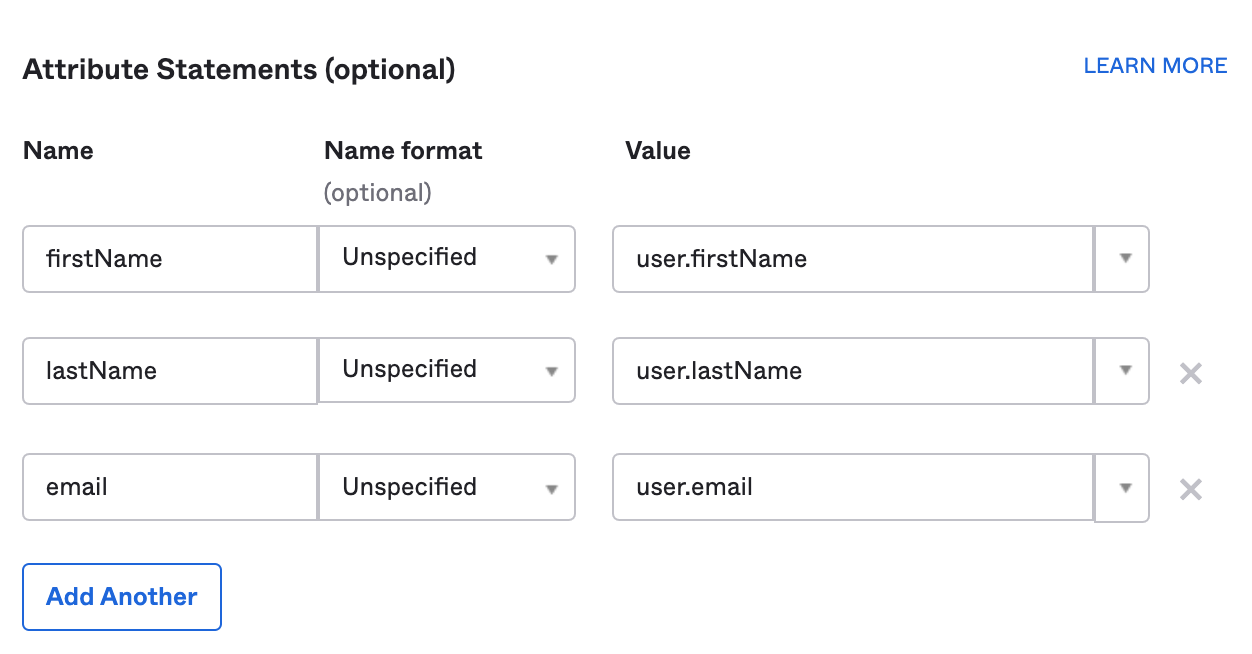
Task: Click the Name column label
Action: point(58,151)
